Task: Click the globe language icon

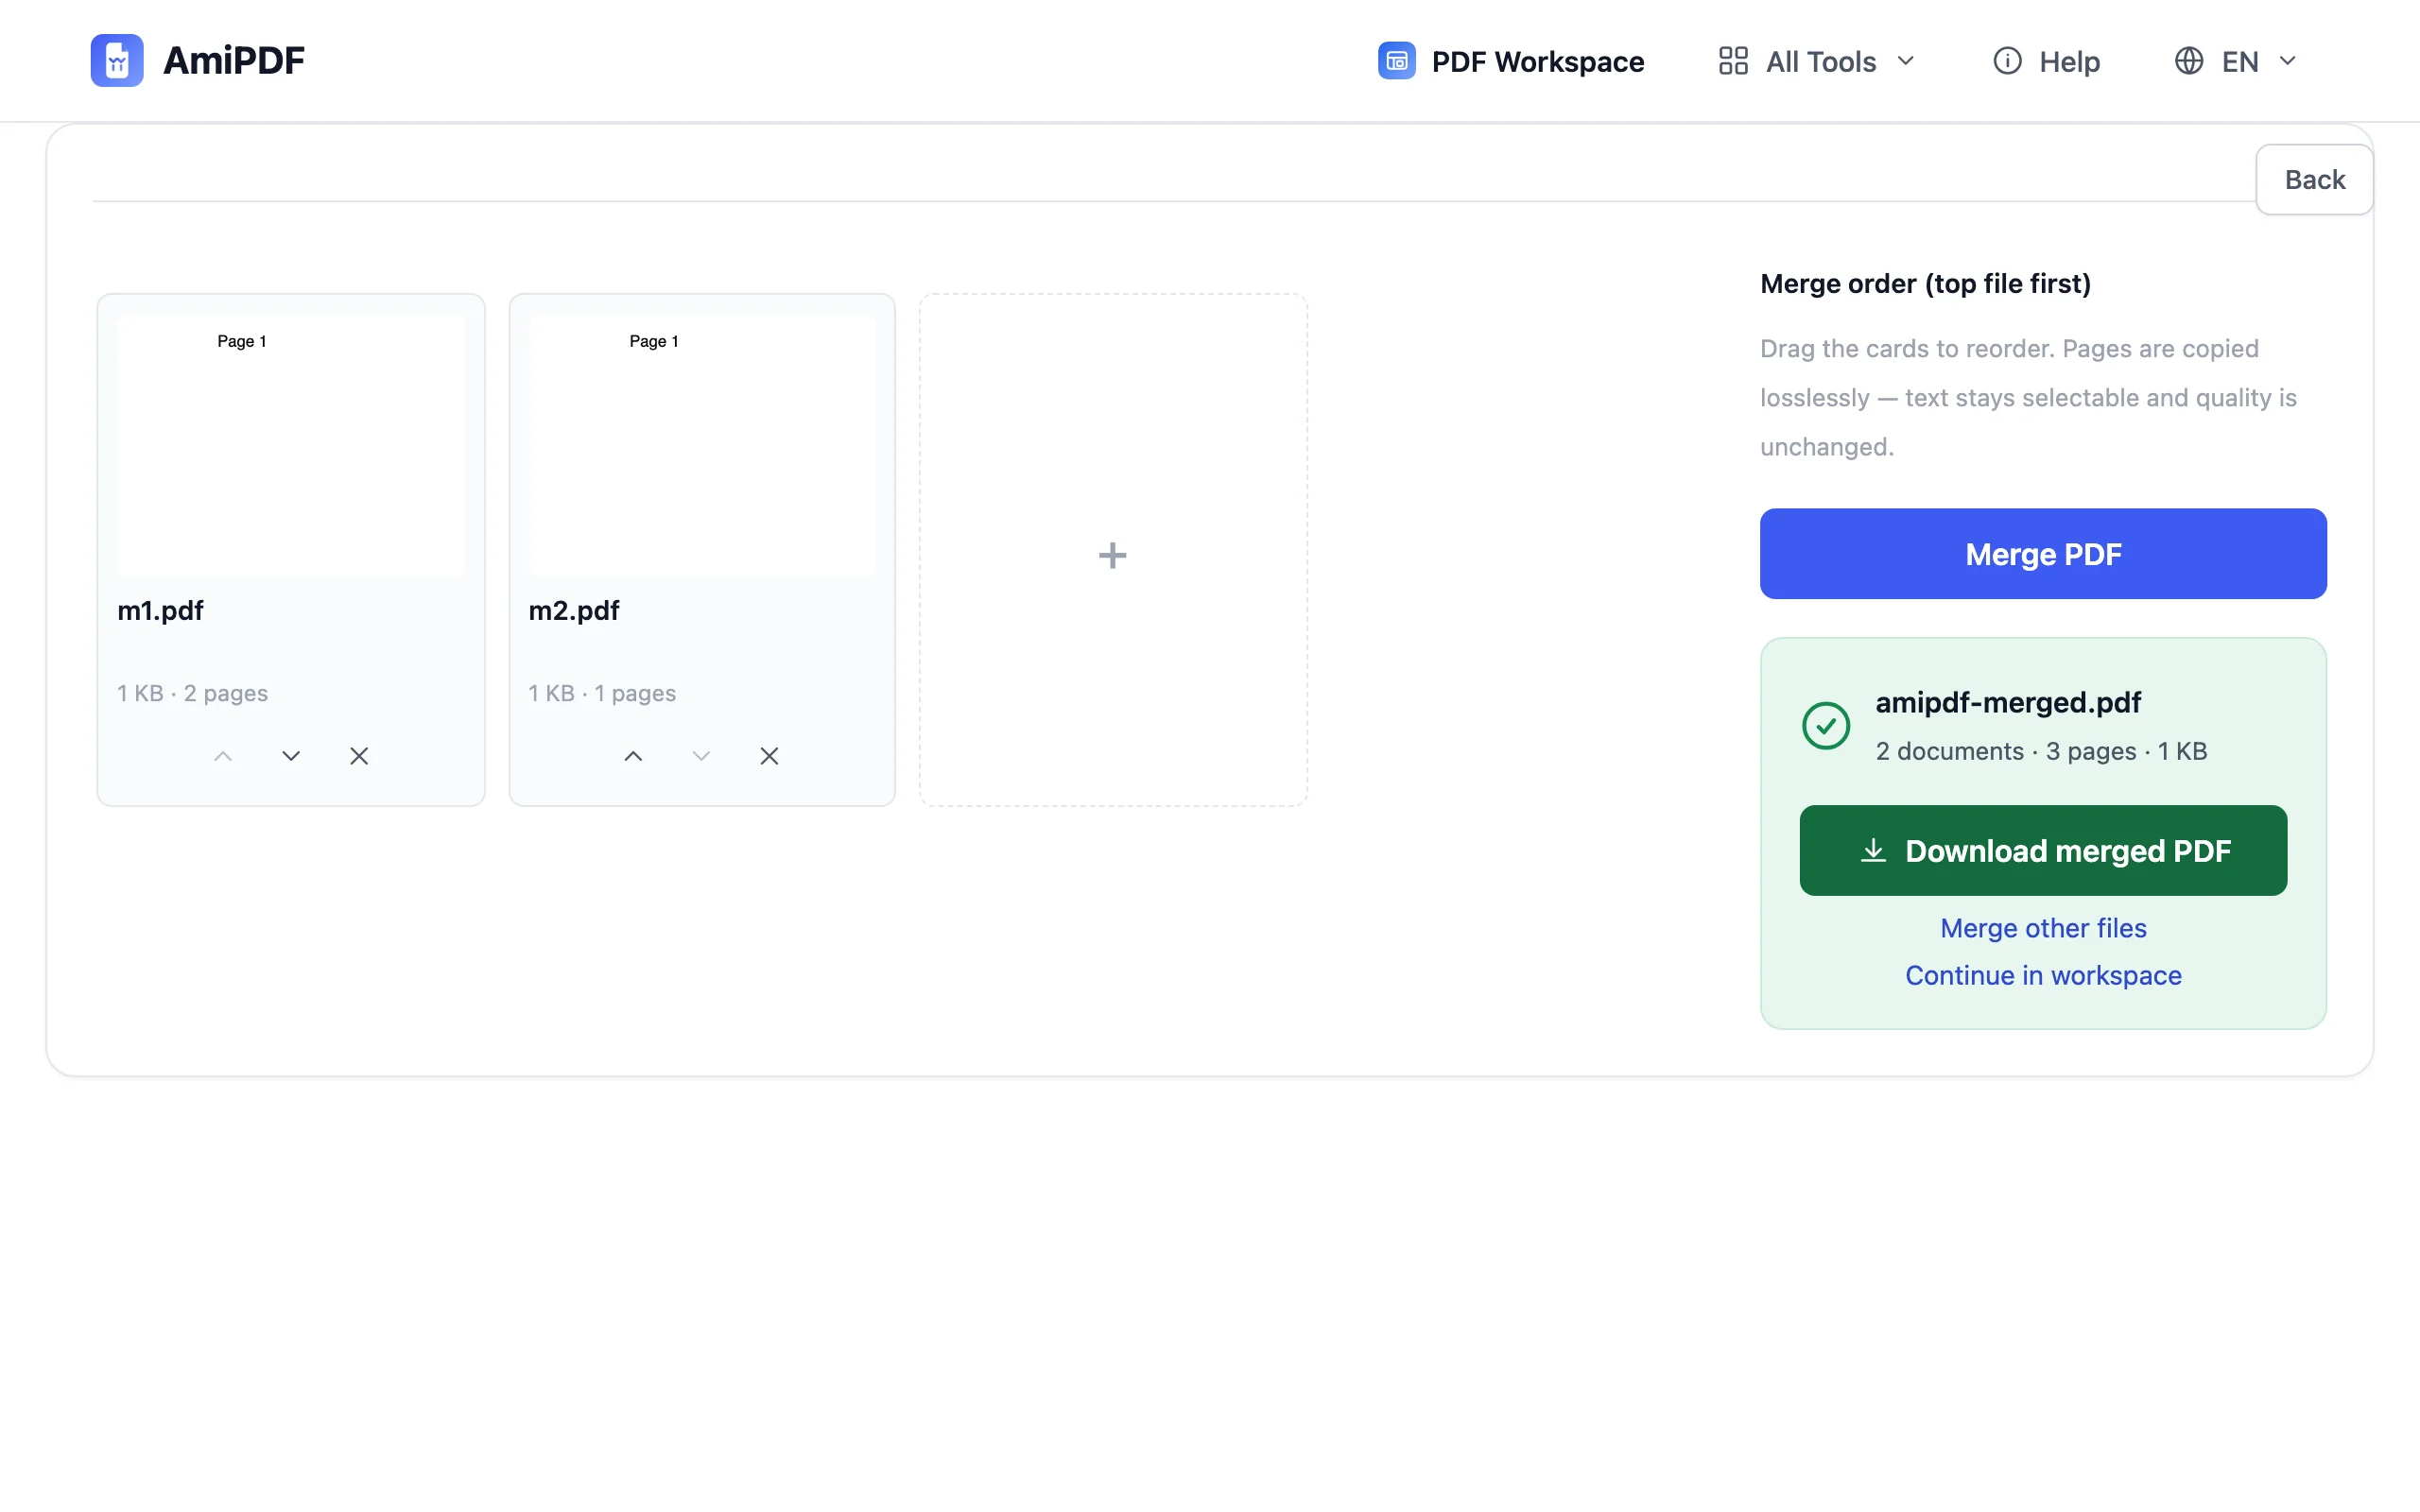Action: (x=2189, y=61)
